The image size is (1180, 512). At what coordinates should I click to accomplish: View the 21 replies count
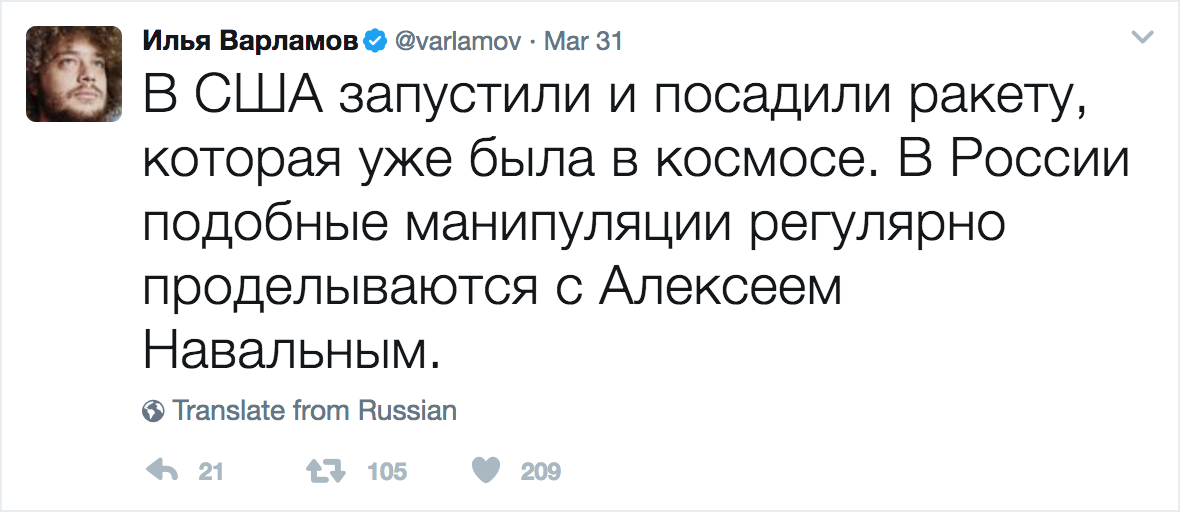(x=210, y=472)
